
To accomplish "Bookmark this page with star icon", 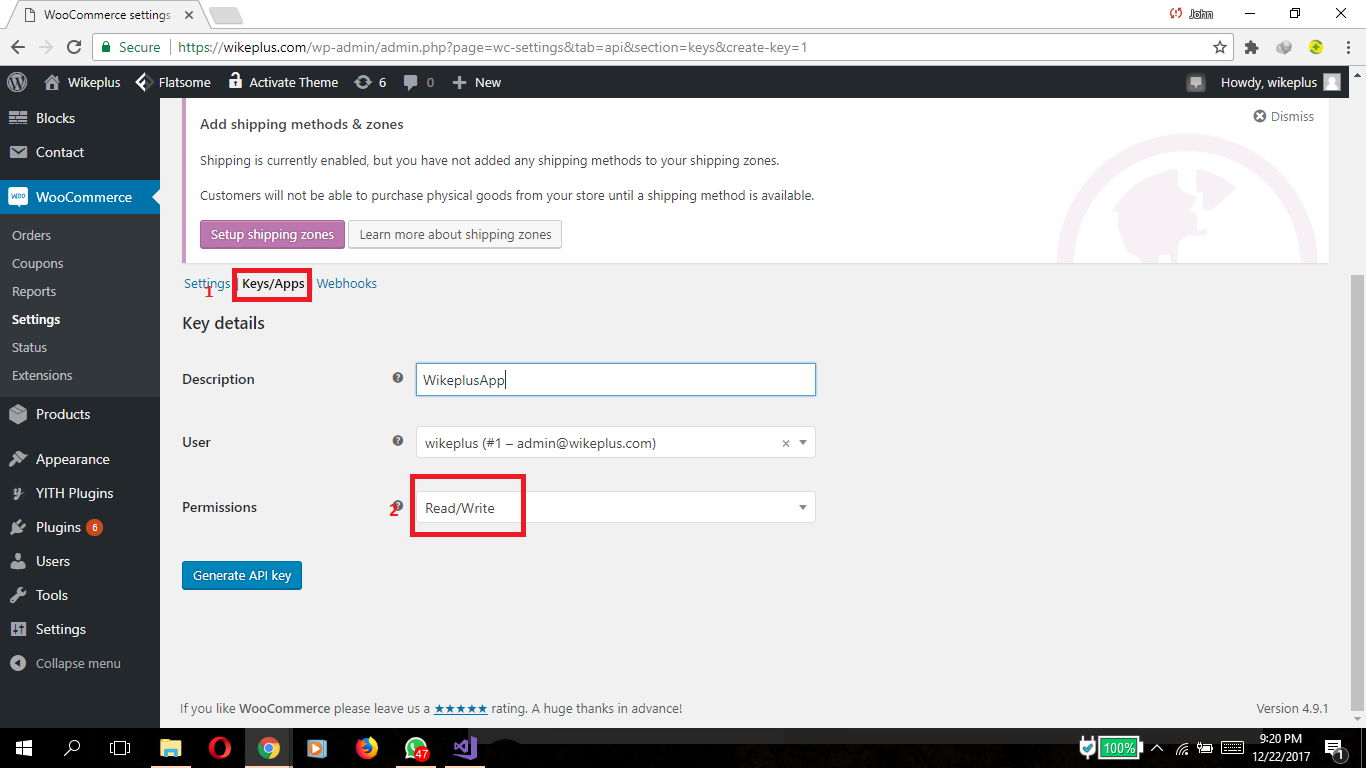I will 1219,47.
